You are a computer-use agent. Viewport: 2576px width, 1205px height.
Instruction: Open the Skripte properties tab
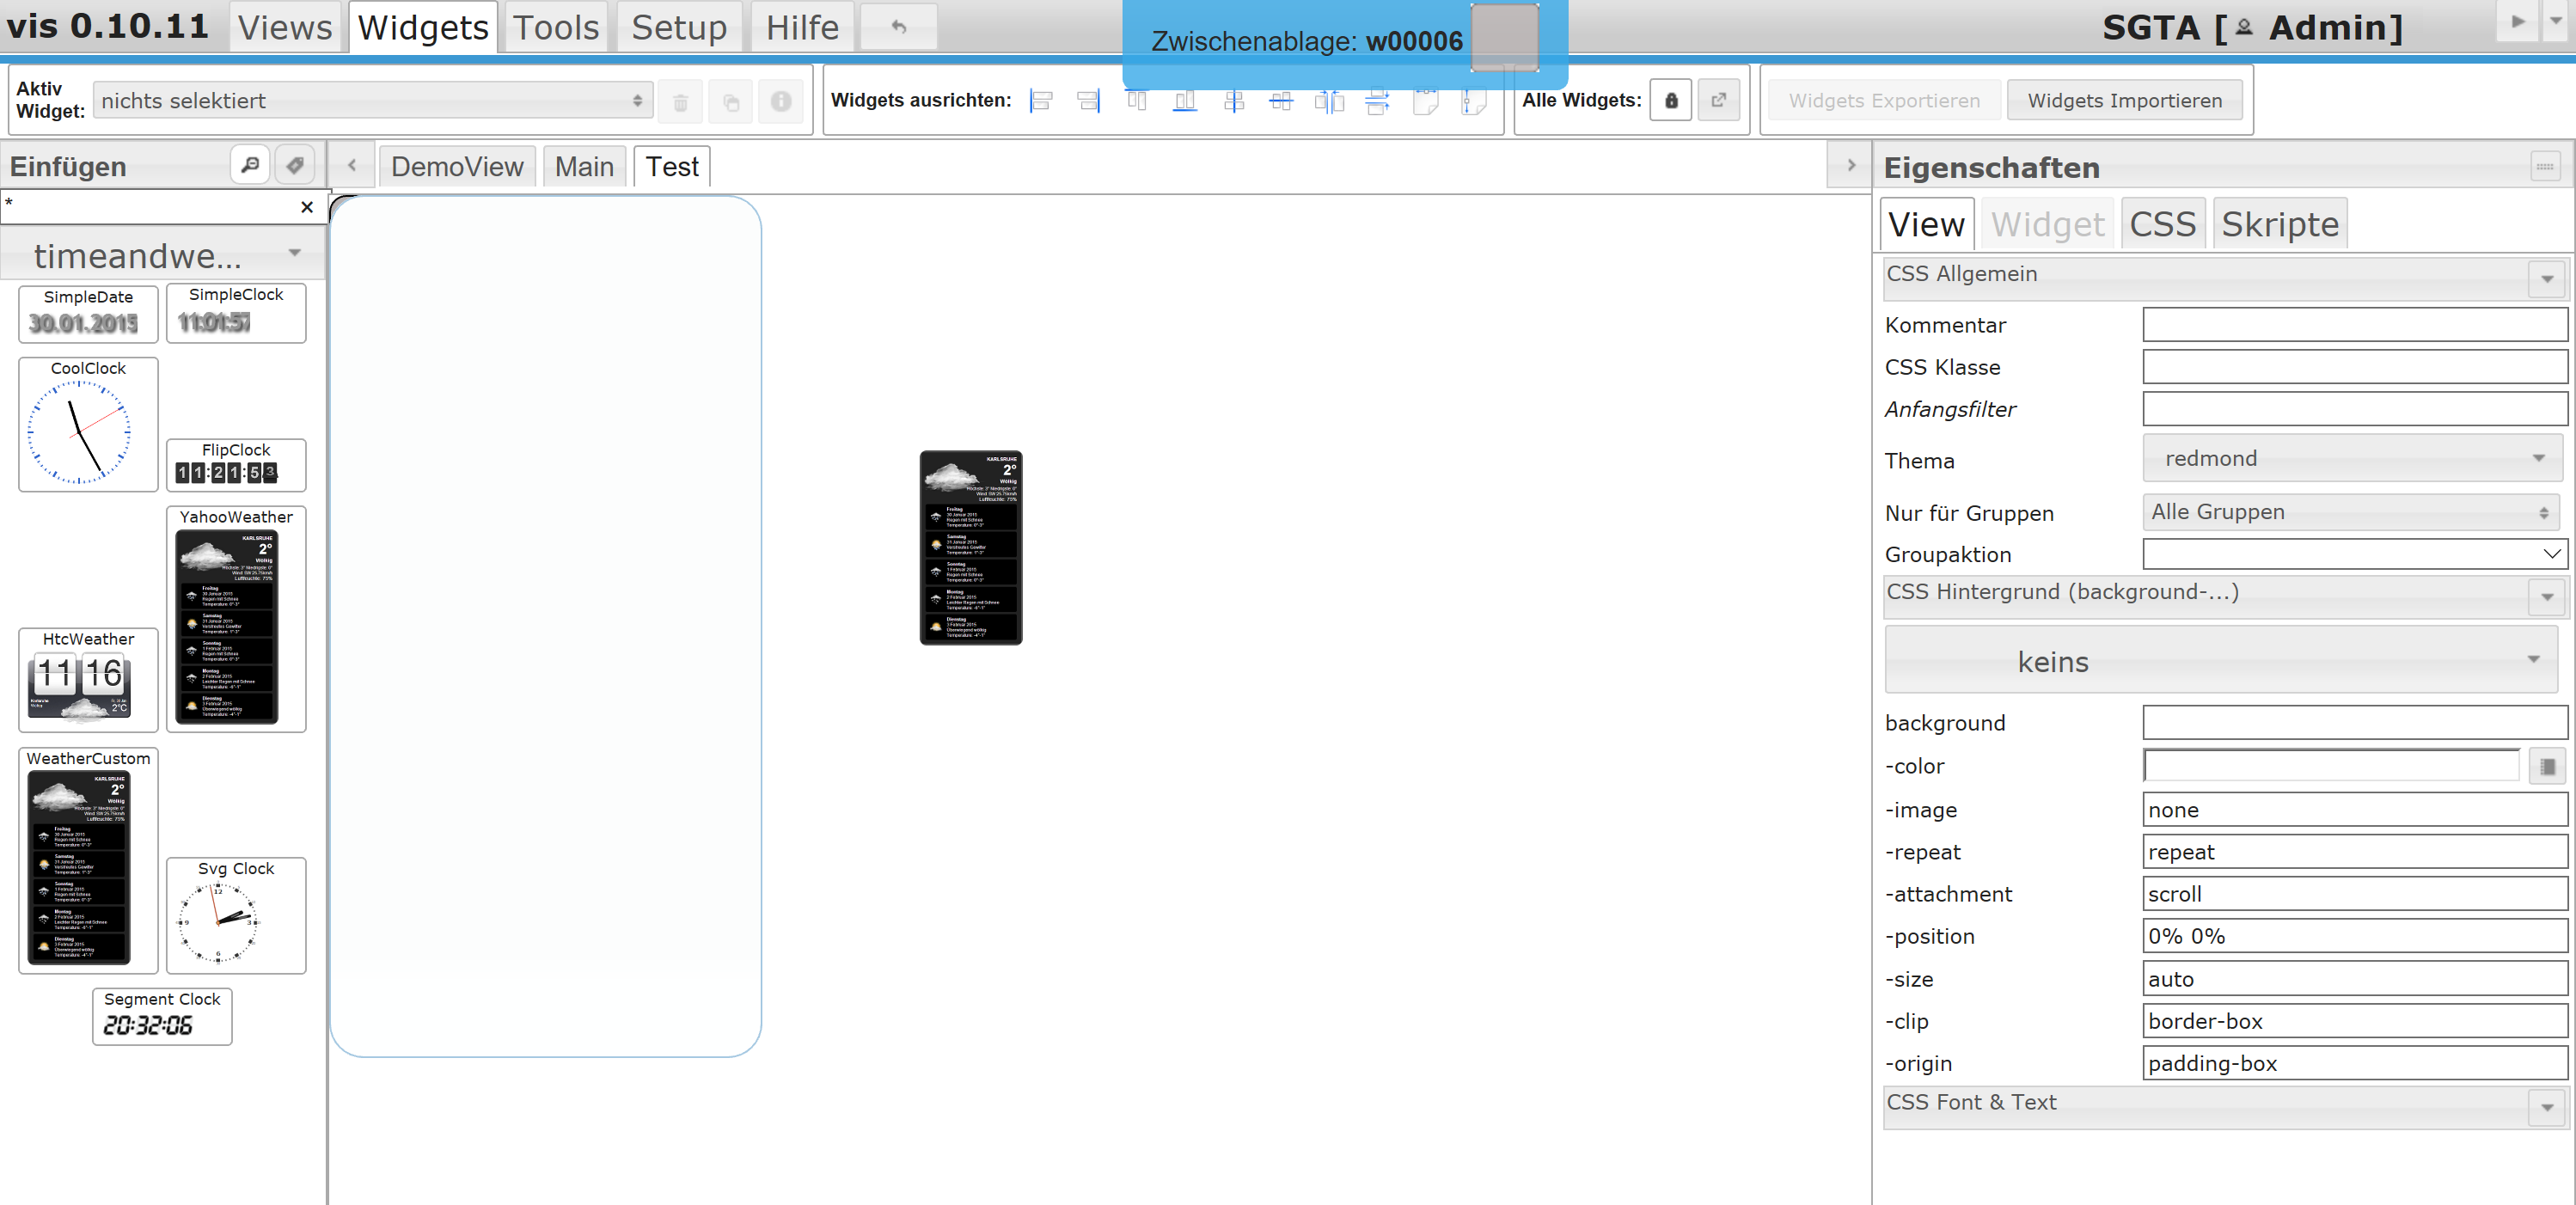click(2279, 224)
